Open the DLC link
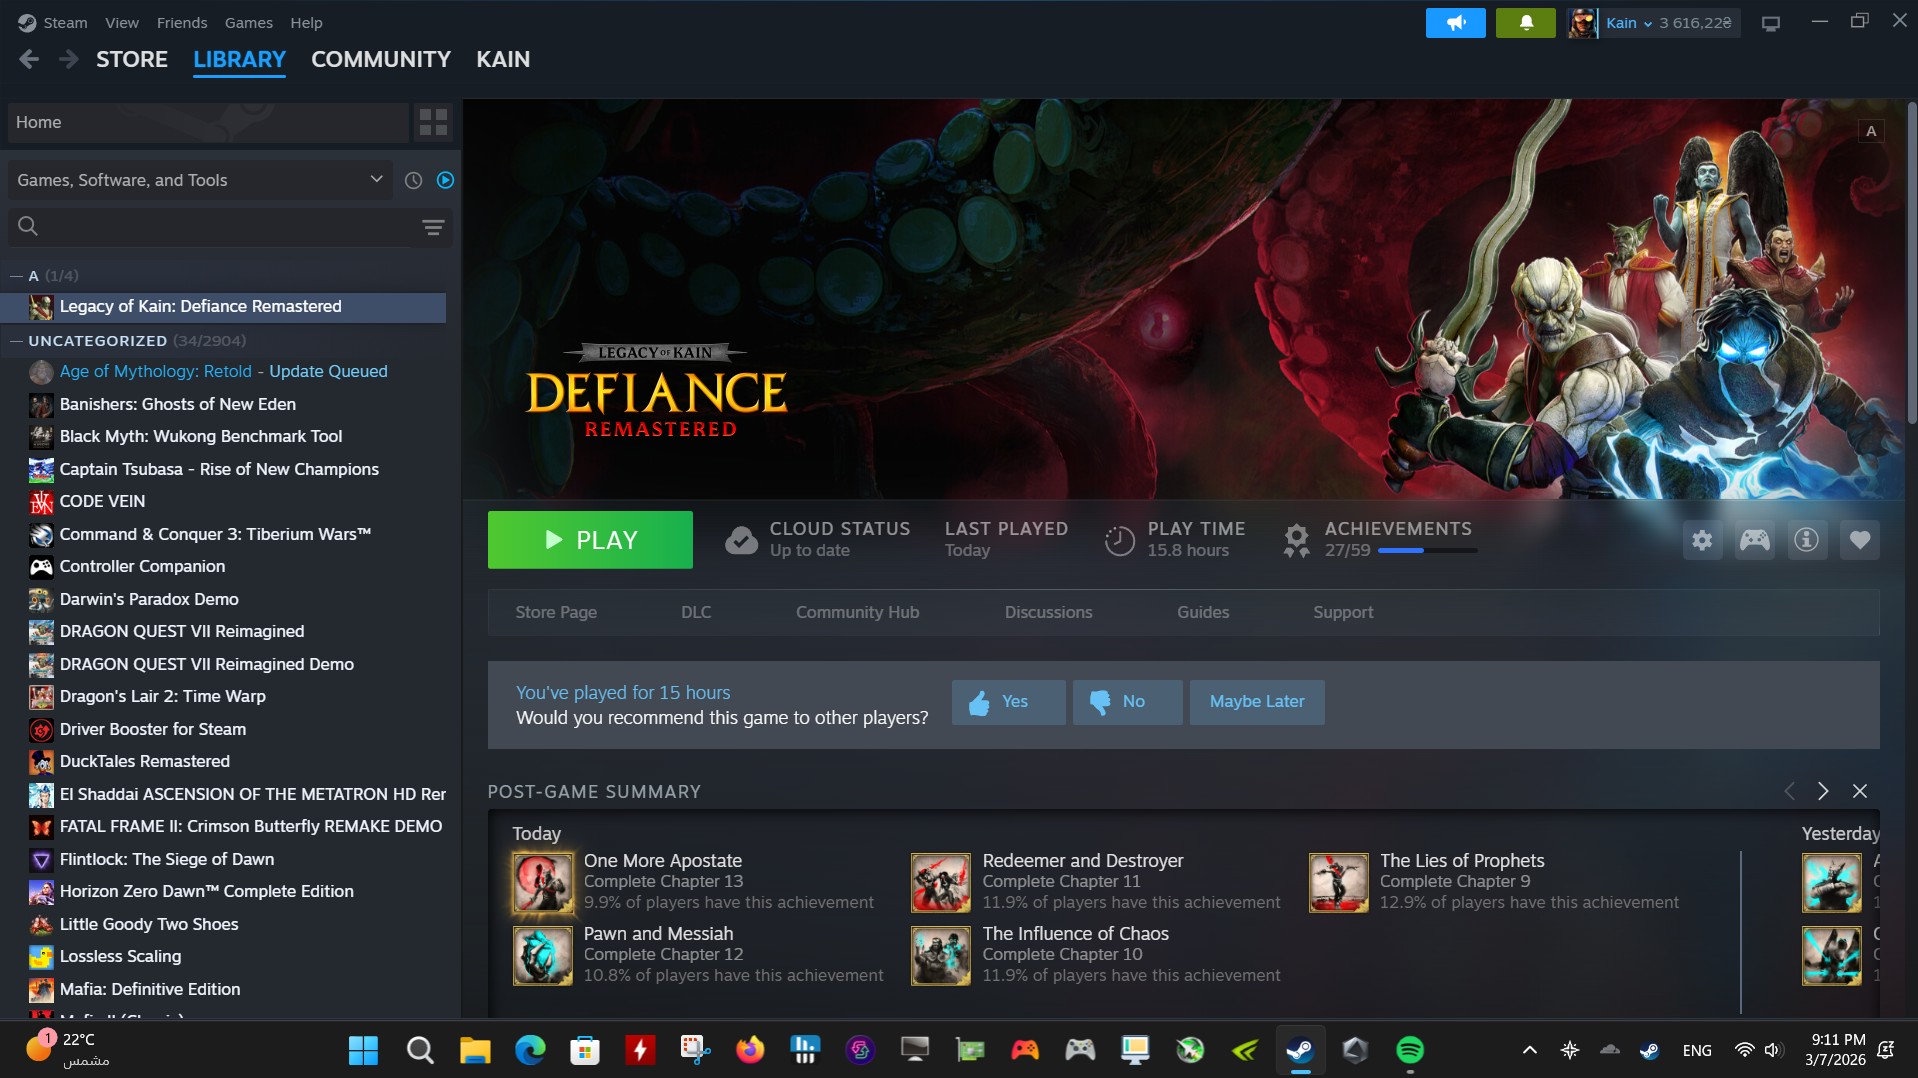Screen dimensions: 1918x1078 [696, 612]
